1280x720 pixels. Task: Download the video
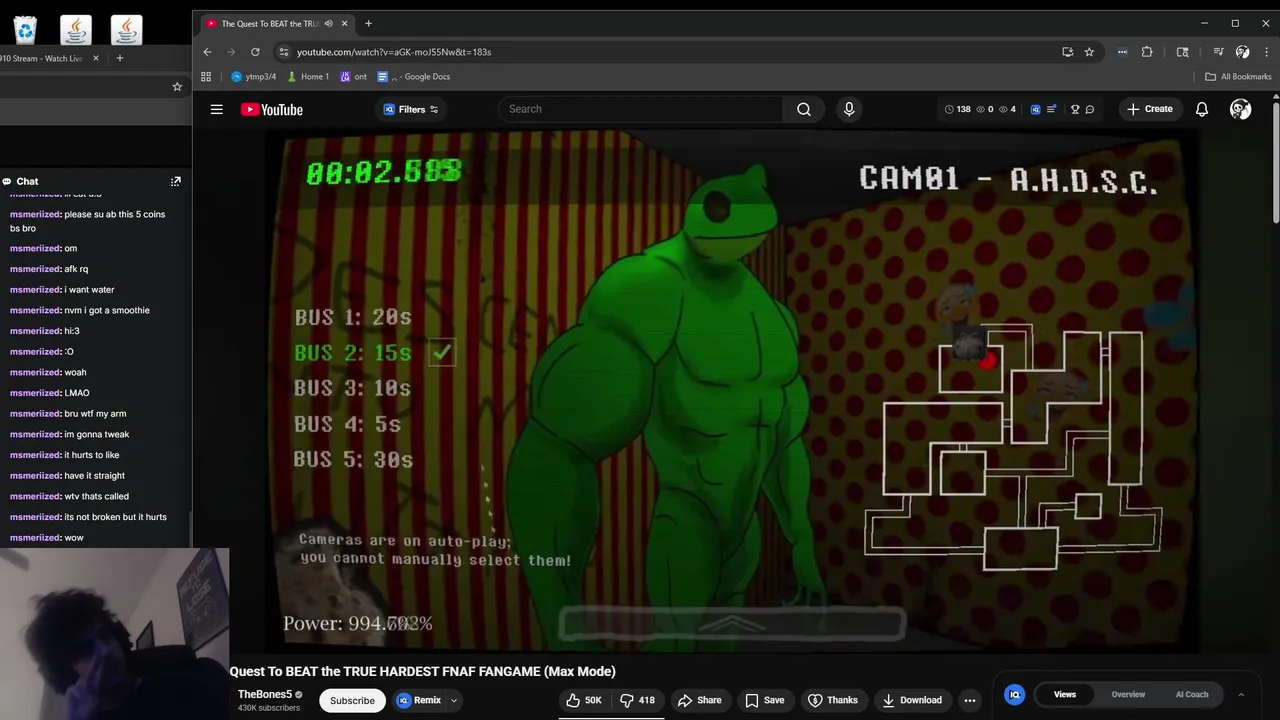pos(911,700)
